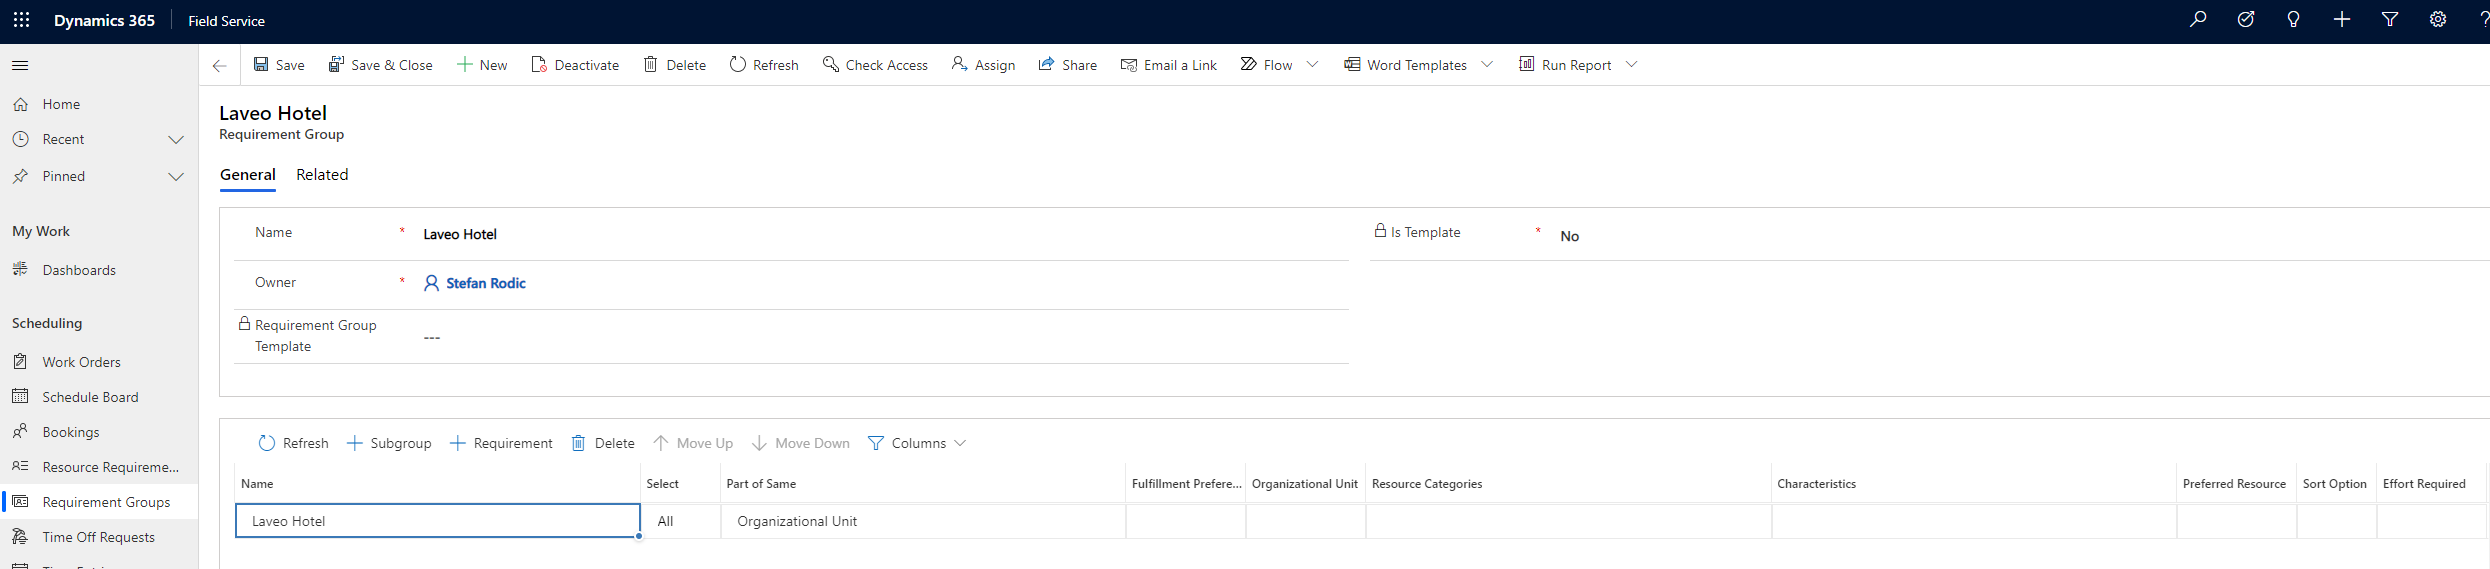The height and width of the screenshot is (569, 2490).
Task: Click the Organizational Unit grid cell
Action: 923,521
